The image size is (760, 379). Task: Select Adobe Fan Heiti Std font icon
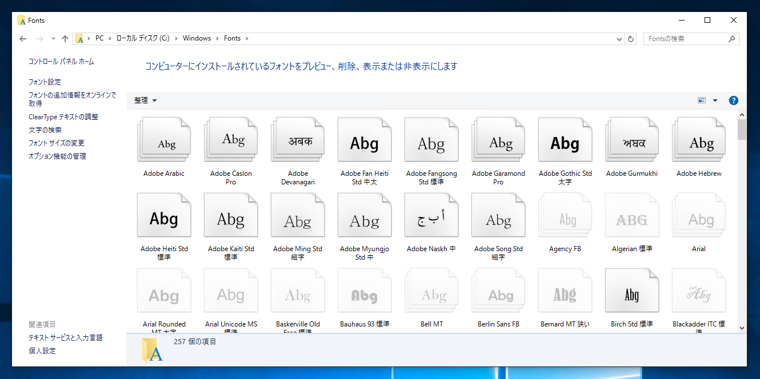tap(364, 140)
